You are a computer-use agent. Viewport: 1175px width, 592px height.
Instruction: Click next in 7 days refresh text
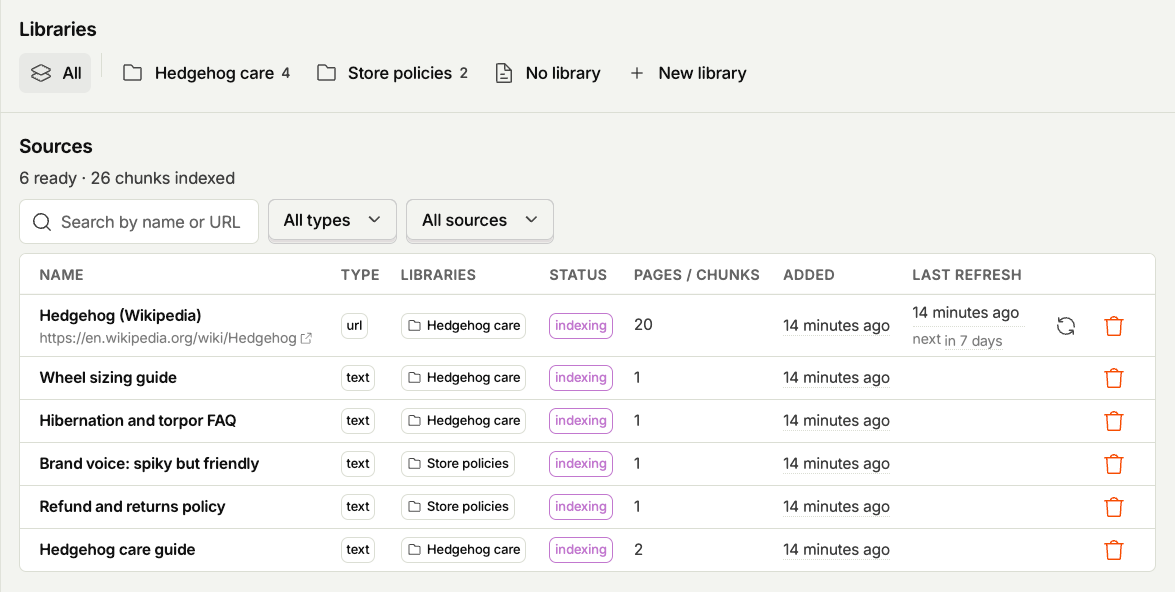coord(957,340)
